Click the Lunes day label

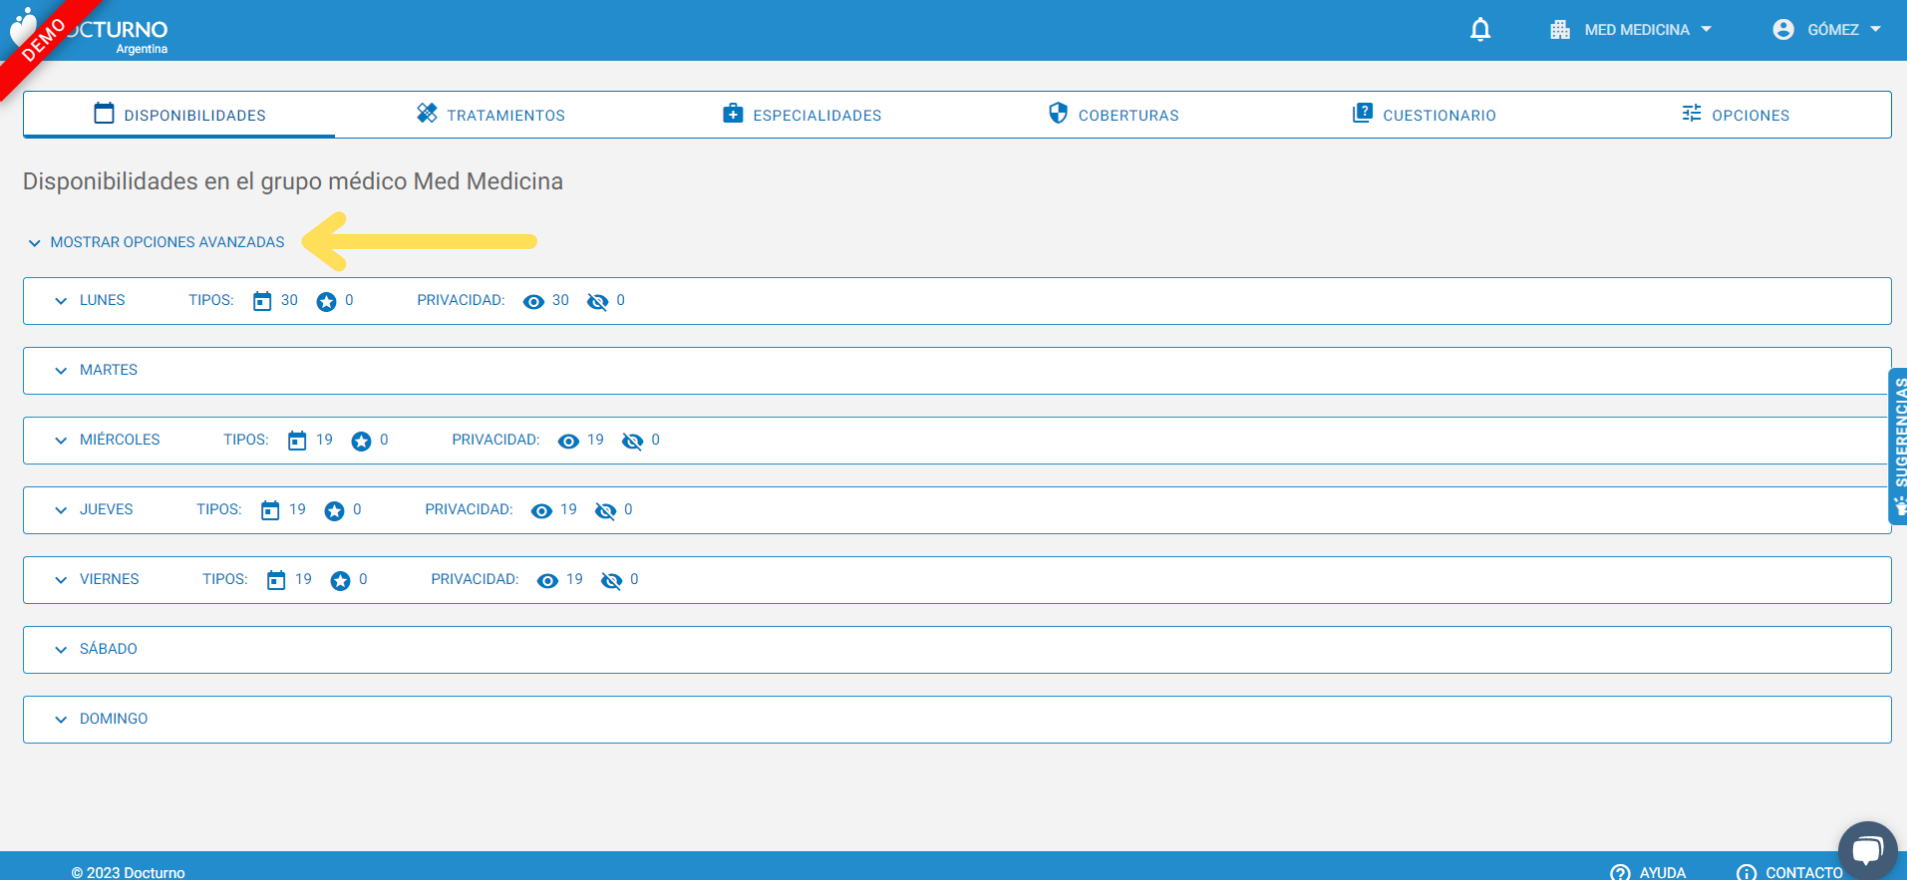(x=102, y=300)
